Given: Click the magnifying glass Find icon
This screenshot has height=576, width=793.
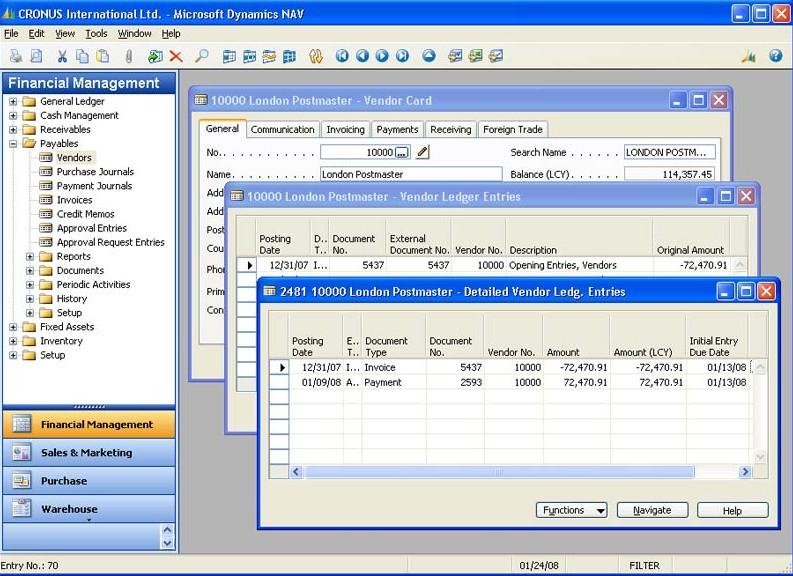Looking at the screenshot, I should pyautogui.click(x=202, y=56).
